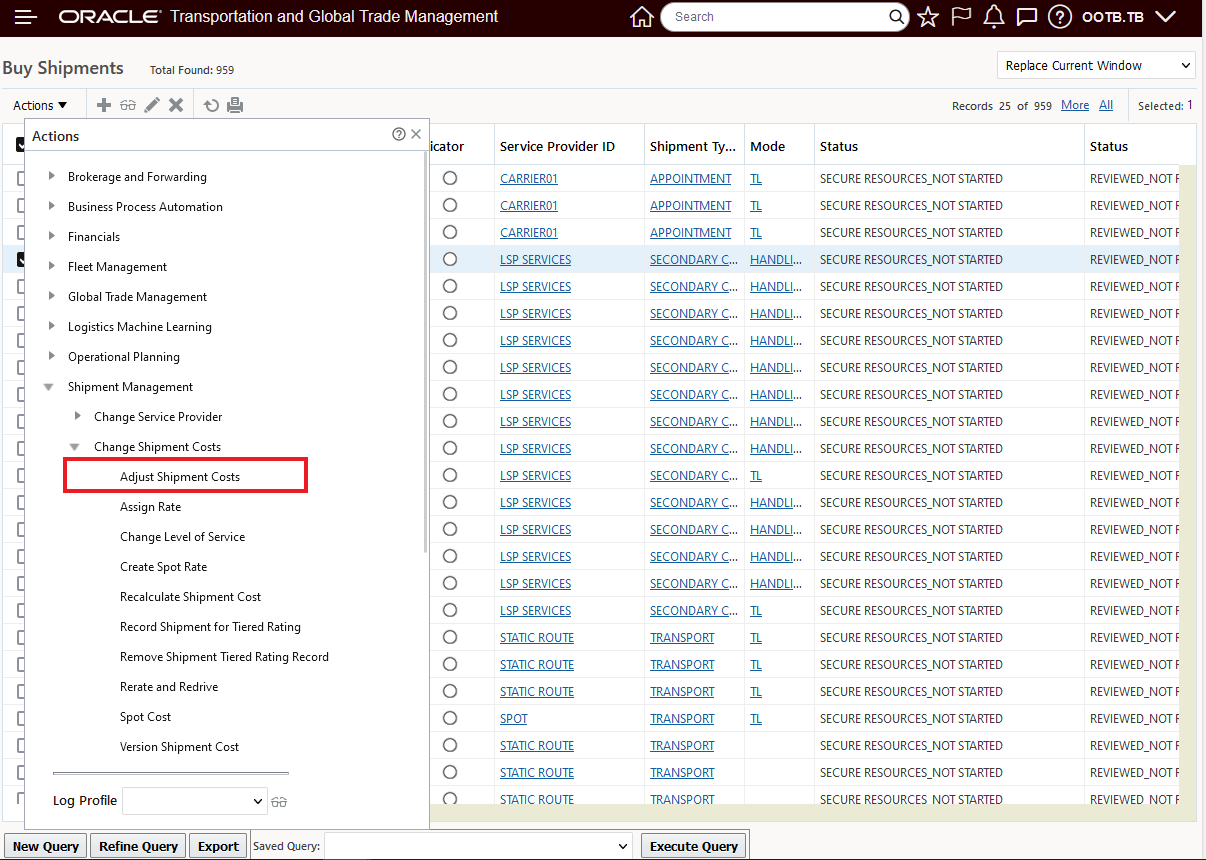Expand Change Service Provider node
Image resolution: width=1206 pixels, height=860 pixels.
click(x=78, y=416)
